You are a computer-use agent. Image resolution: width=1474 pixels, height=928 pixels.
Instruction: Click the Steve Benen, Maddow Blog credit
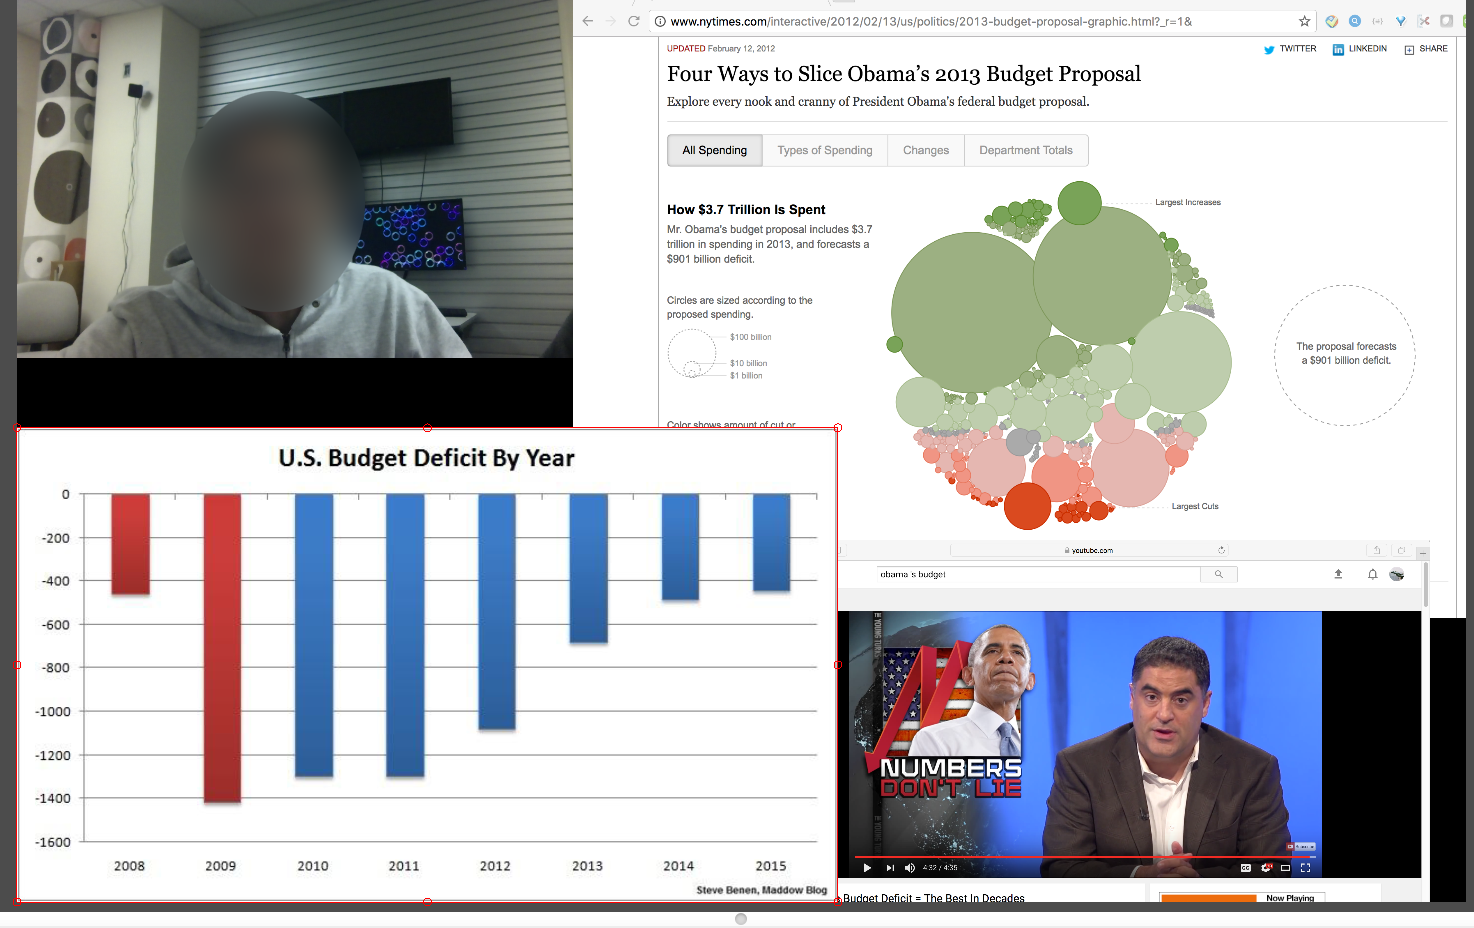762,890
